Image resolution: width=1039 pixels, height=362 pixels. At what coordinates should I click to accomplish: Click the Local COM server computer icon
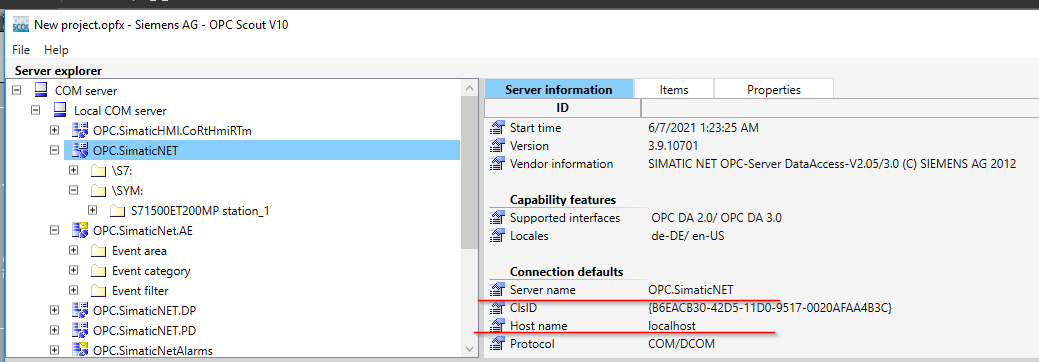click(60, 110)
